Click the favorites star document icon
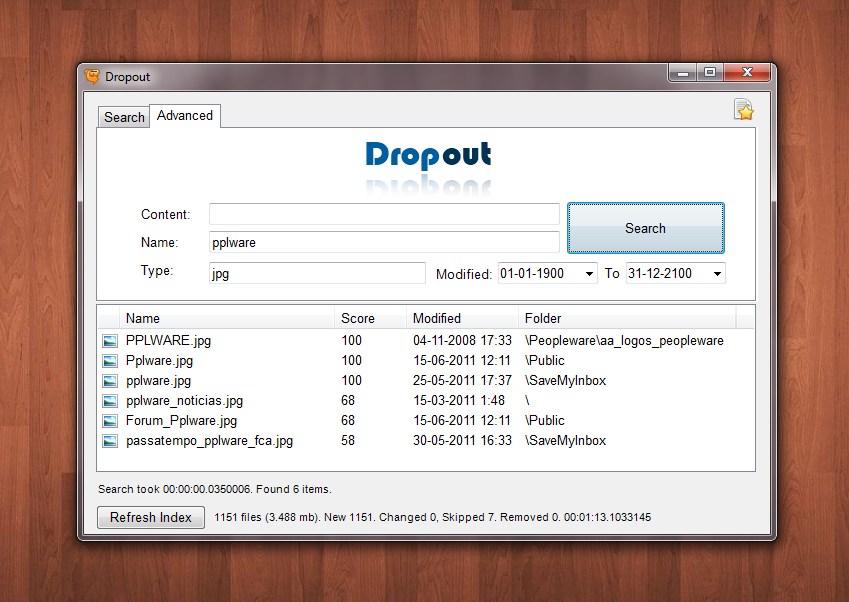849x602 pixels. point(743,109)
